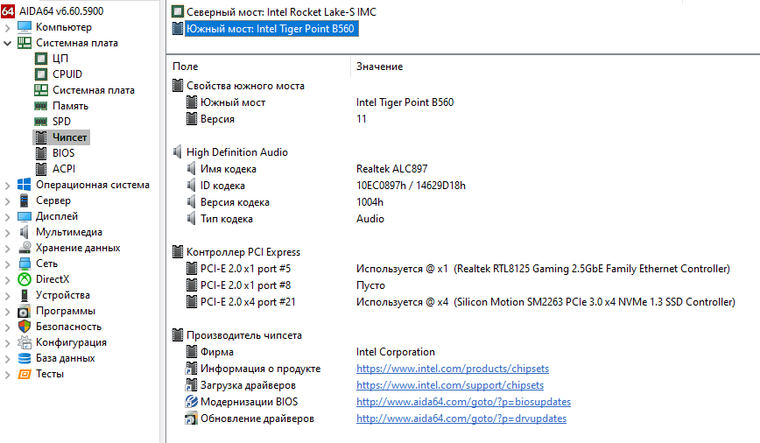Click the Сервер tower icon

(x=24, y=200)
